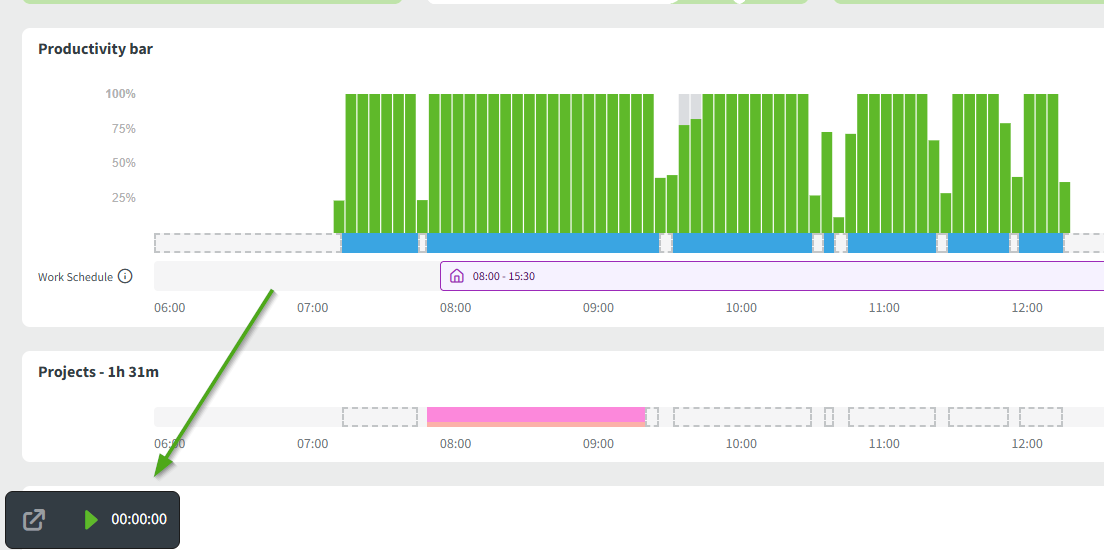
Task: Click the longest blue activity segment starting near 08:00
Action: coord(543,243)
